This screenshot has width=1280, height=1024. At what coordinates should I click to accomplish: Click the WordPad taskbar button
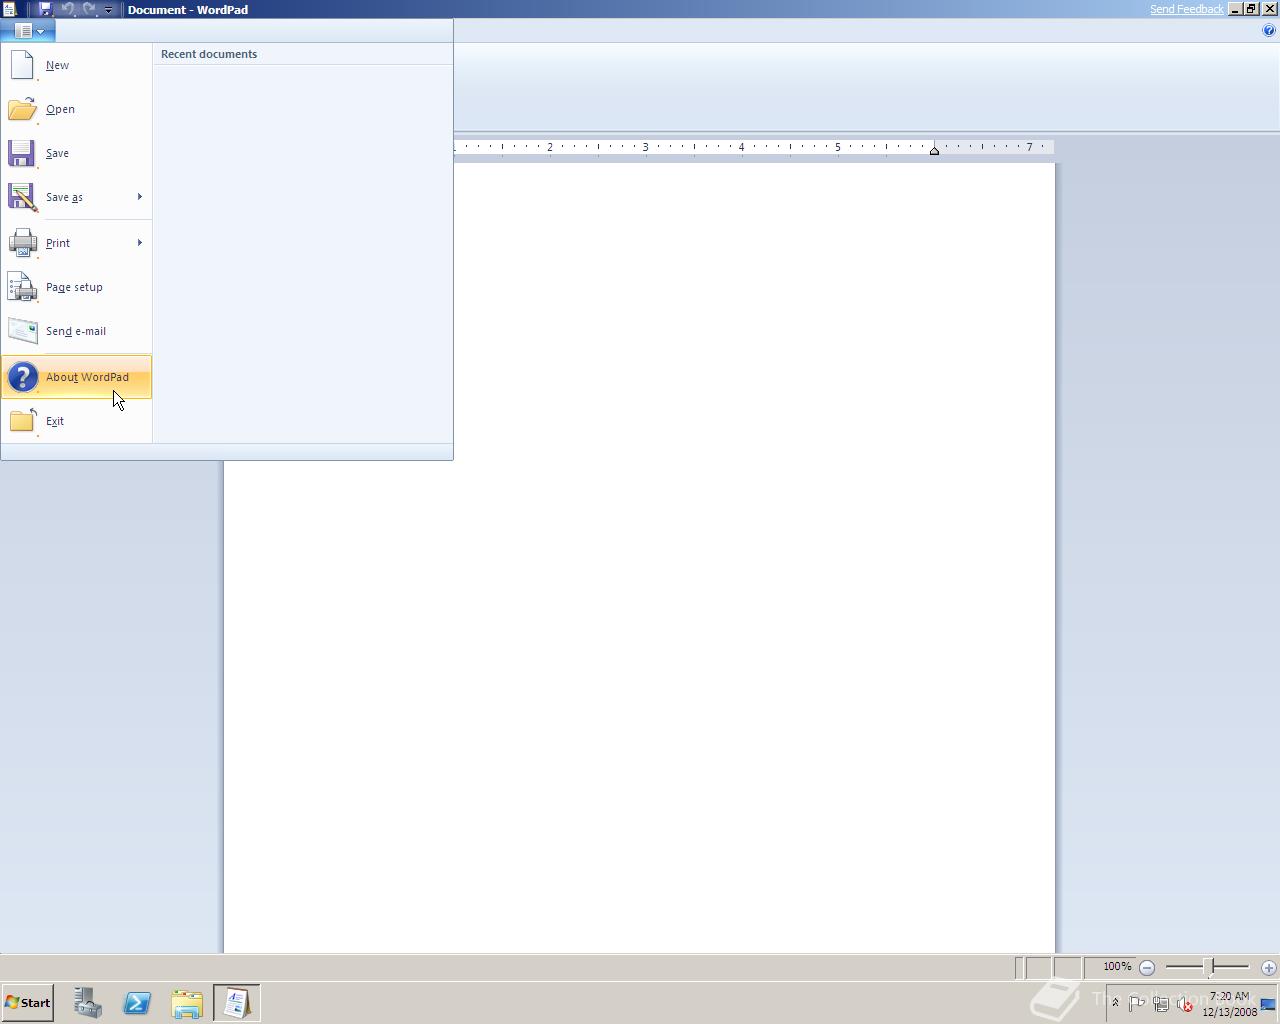pos(237,1003)
